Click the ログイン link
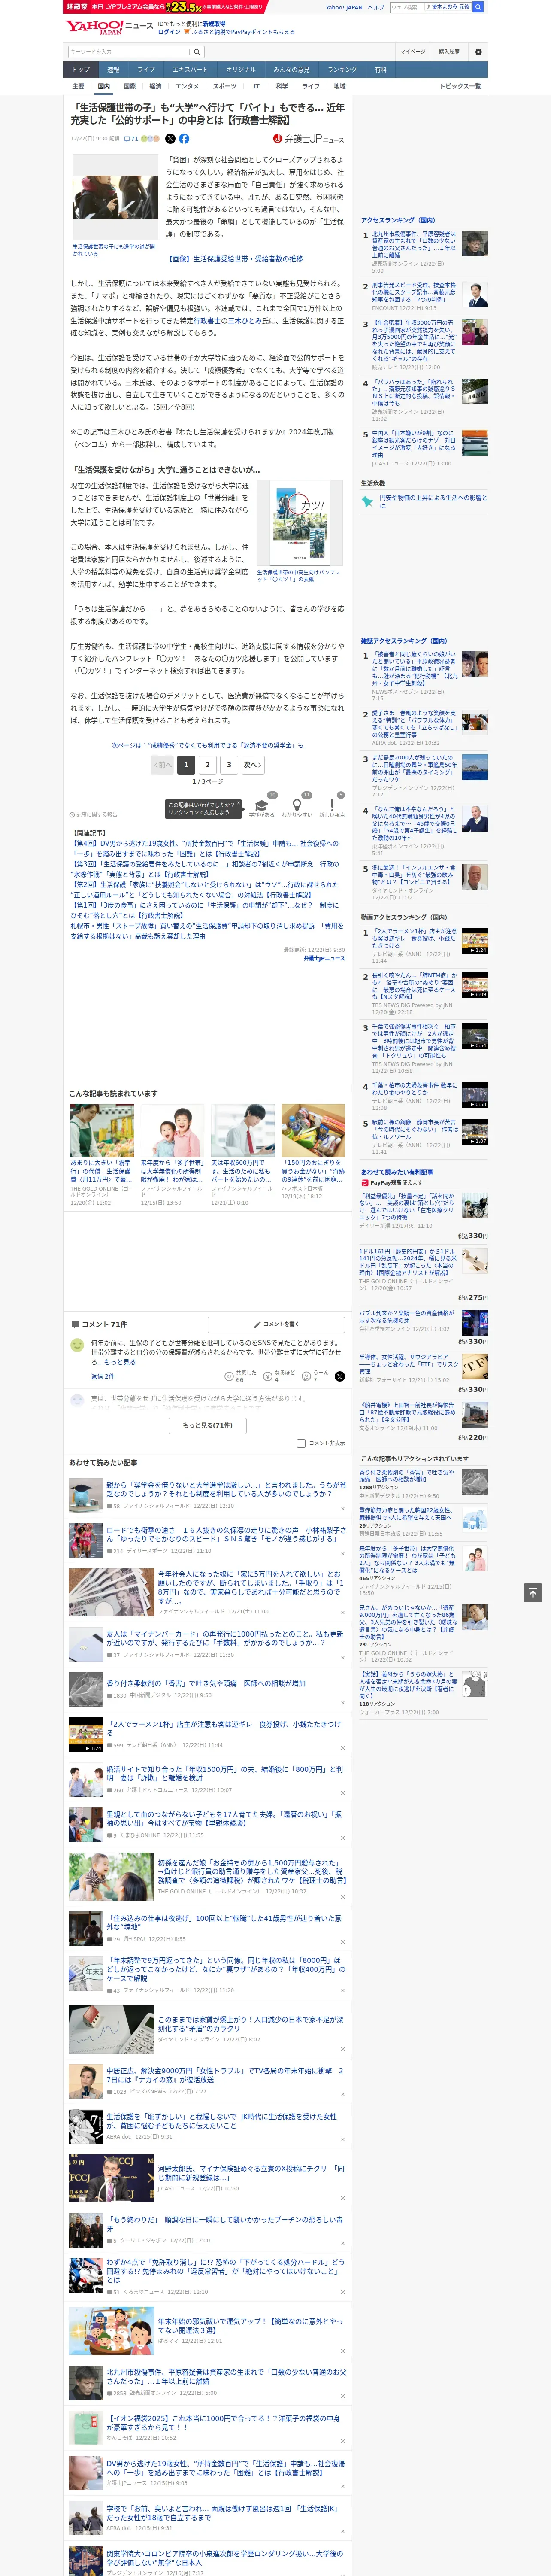Screen dimensions: 551x2576 click(x=169, y=32)
